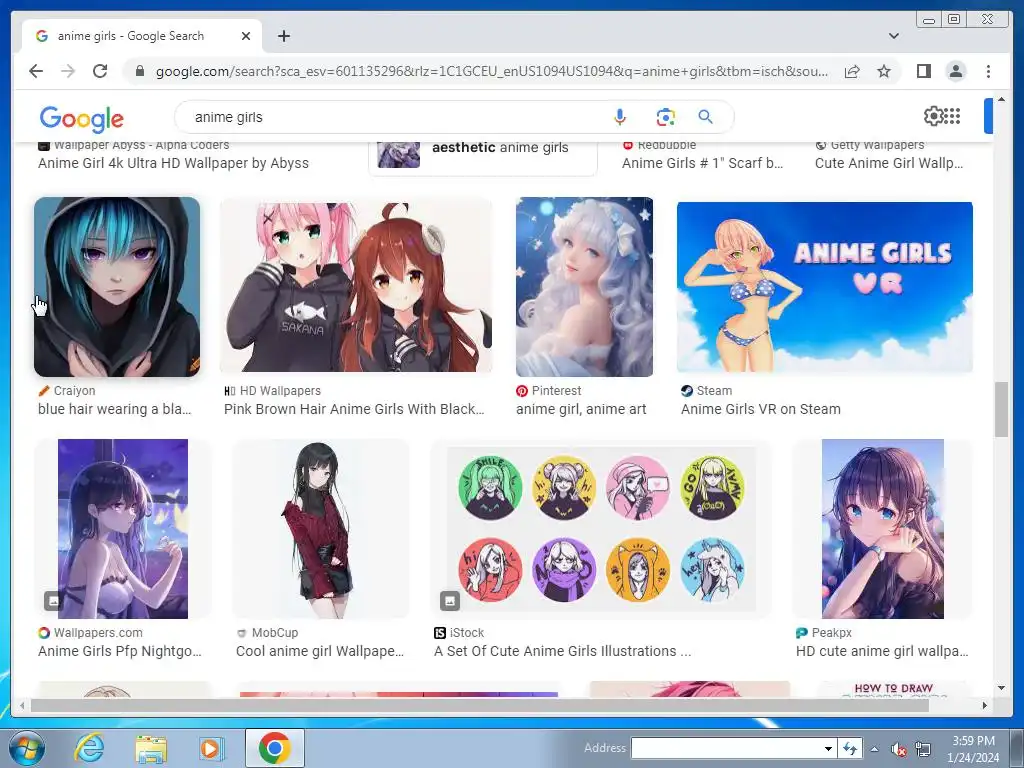Screen dimensions: 1024x768
Task: Open the 'A Set Of Cute Anime Girls Illustrations' link
Action: [562, 651]
